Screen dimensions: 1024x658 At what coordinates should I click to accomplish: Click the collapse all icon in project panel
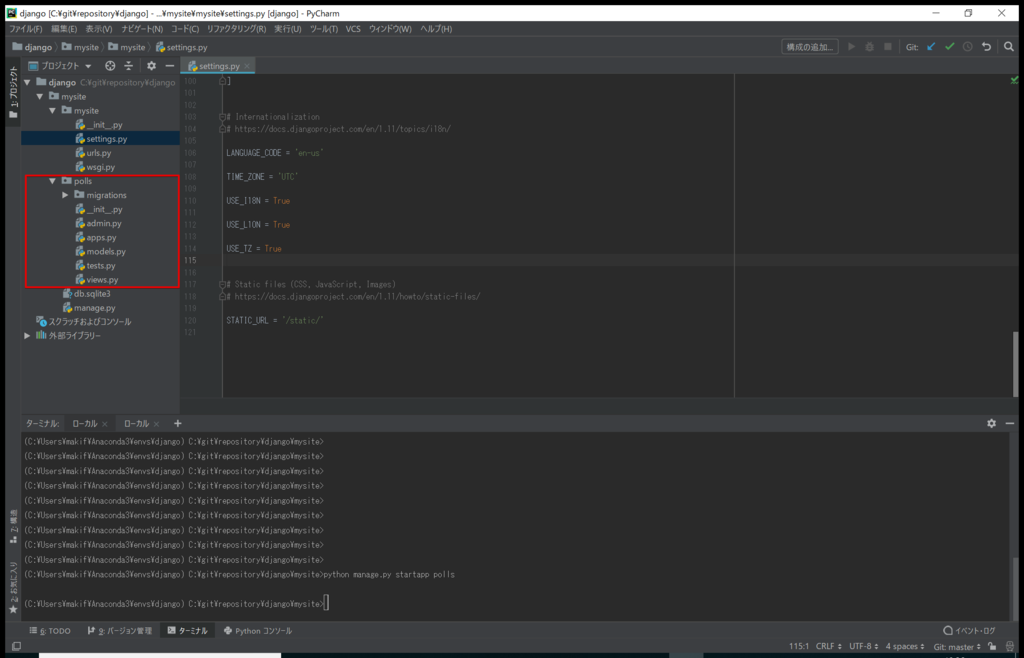[129, 66]
